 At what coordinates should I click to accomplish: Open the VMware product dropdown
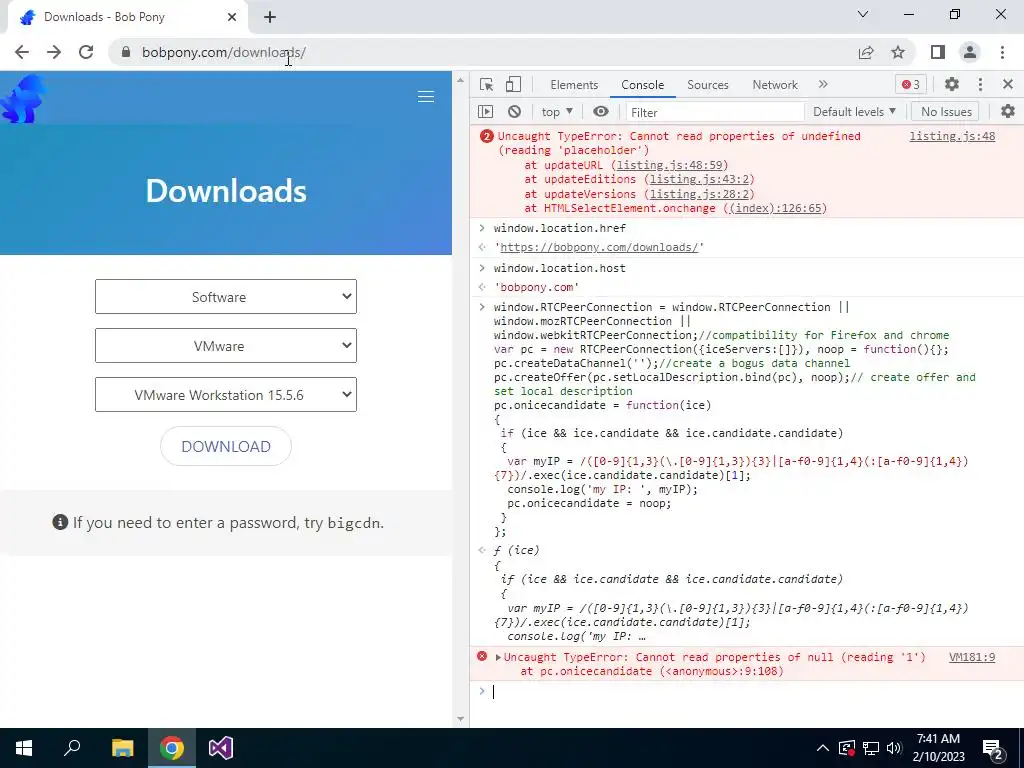click(226, 345)
